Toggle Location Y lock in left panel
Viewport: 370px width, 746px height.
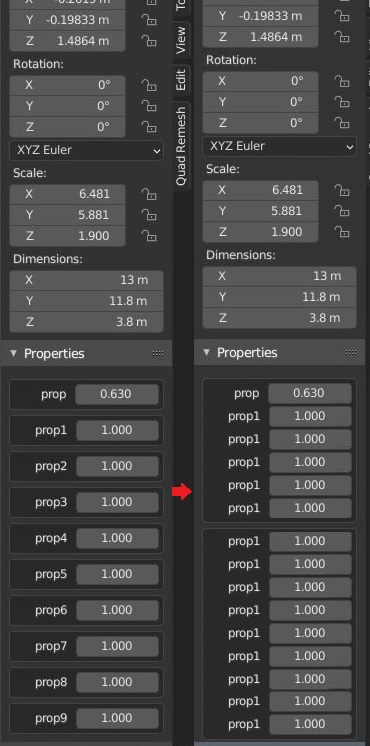pos(149,20)
